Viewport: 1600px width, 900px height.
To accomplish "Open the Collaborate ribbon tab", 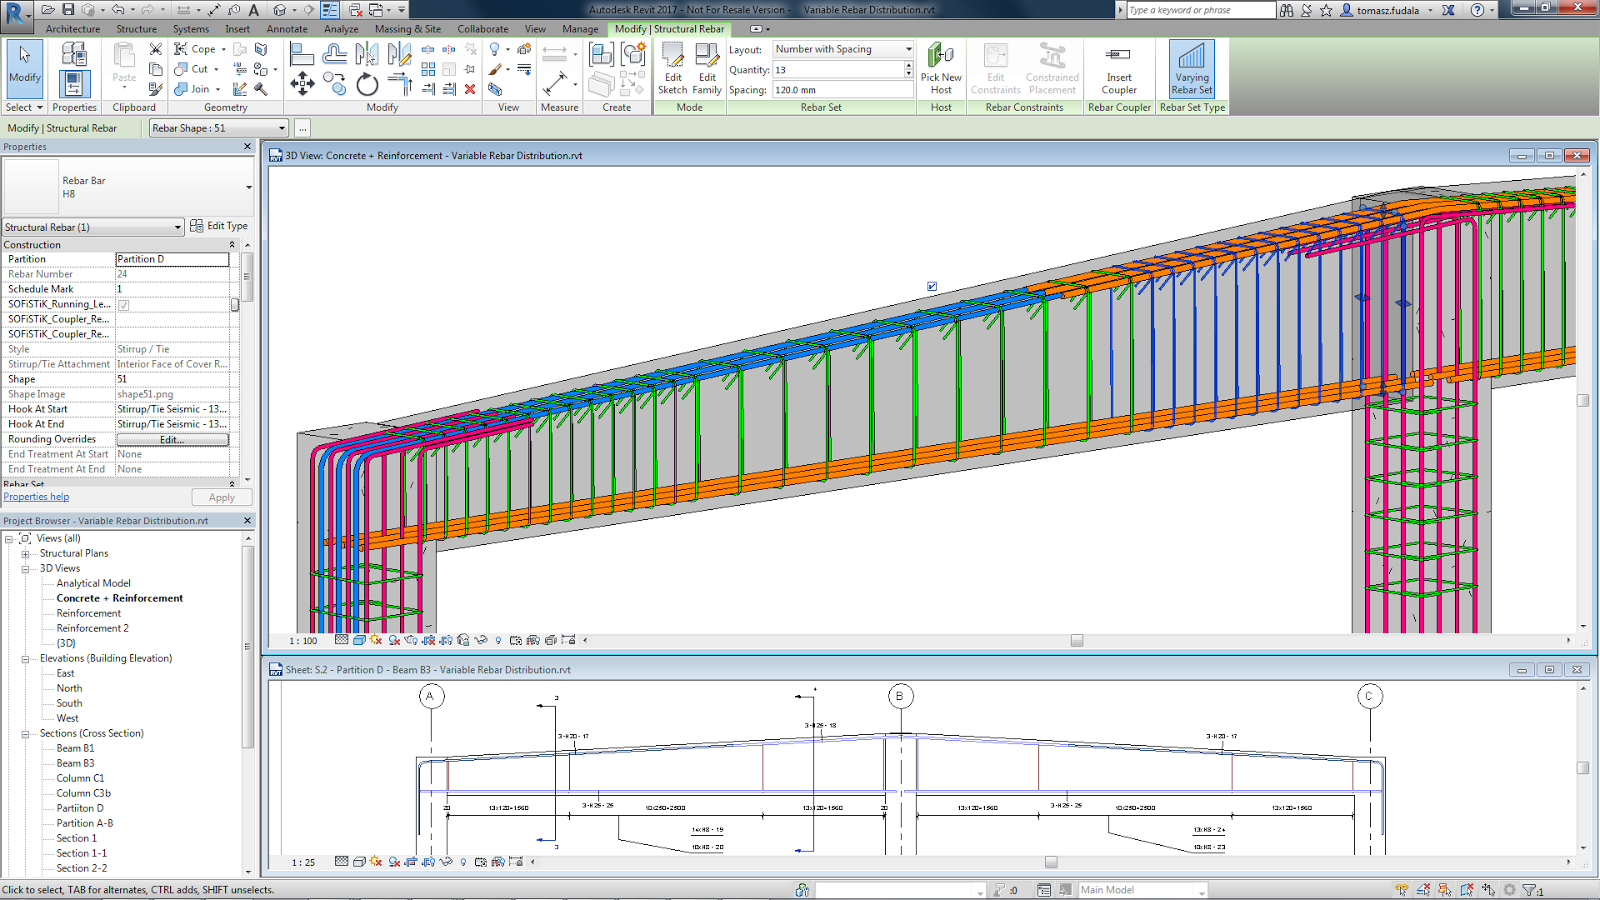I will point(483,29).
